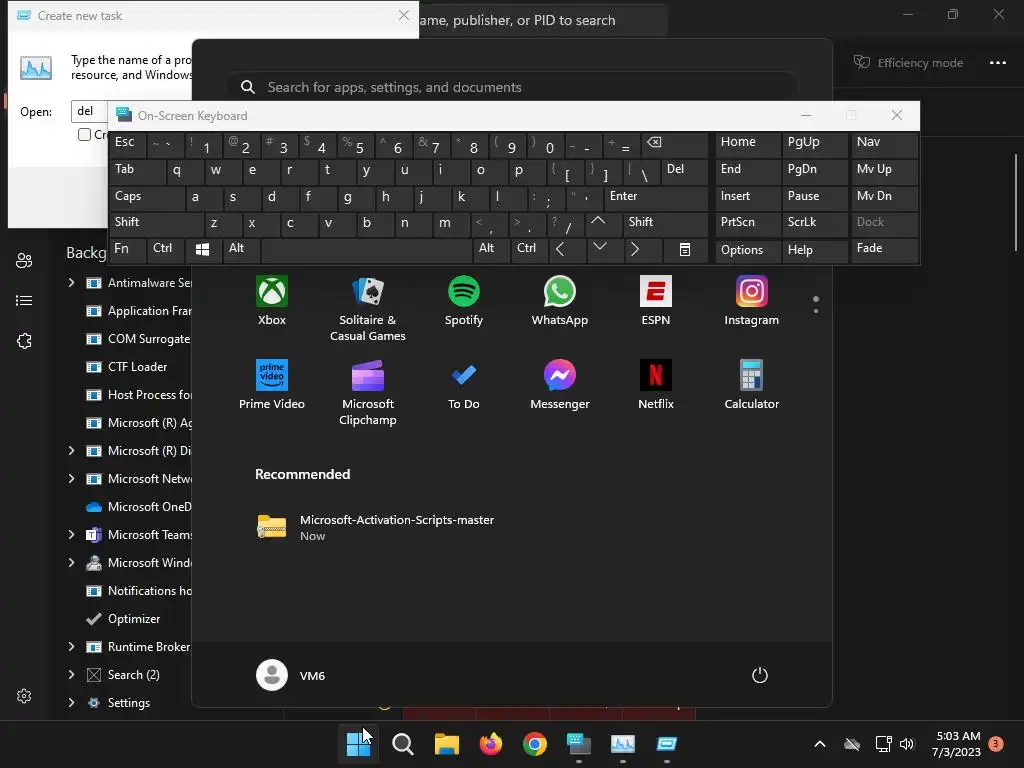Toggle ScrLk on On-Screen Keyboard

(x=814, y=223)
